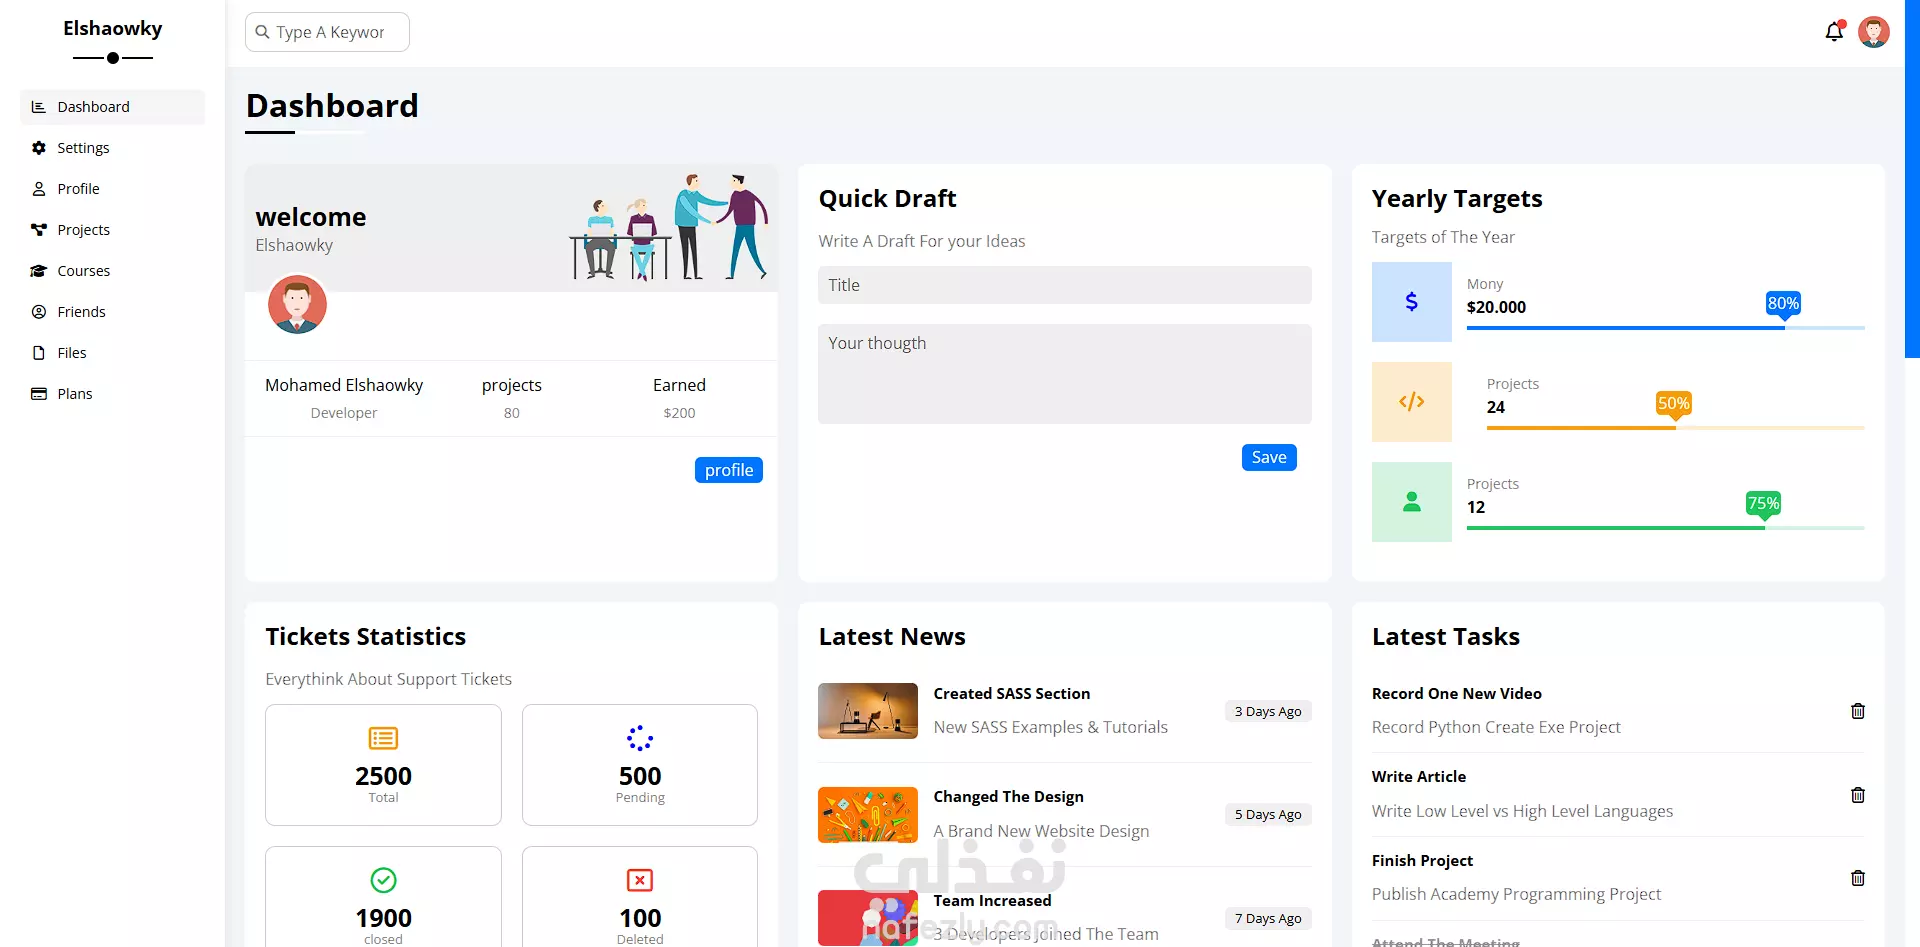Delete the Finish Project task
Viewport: 1920px width, 947px height.
(1858, 878)
